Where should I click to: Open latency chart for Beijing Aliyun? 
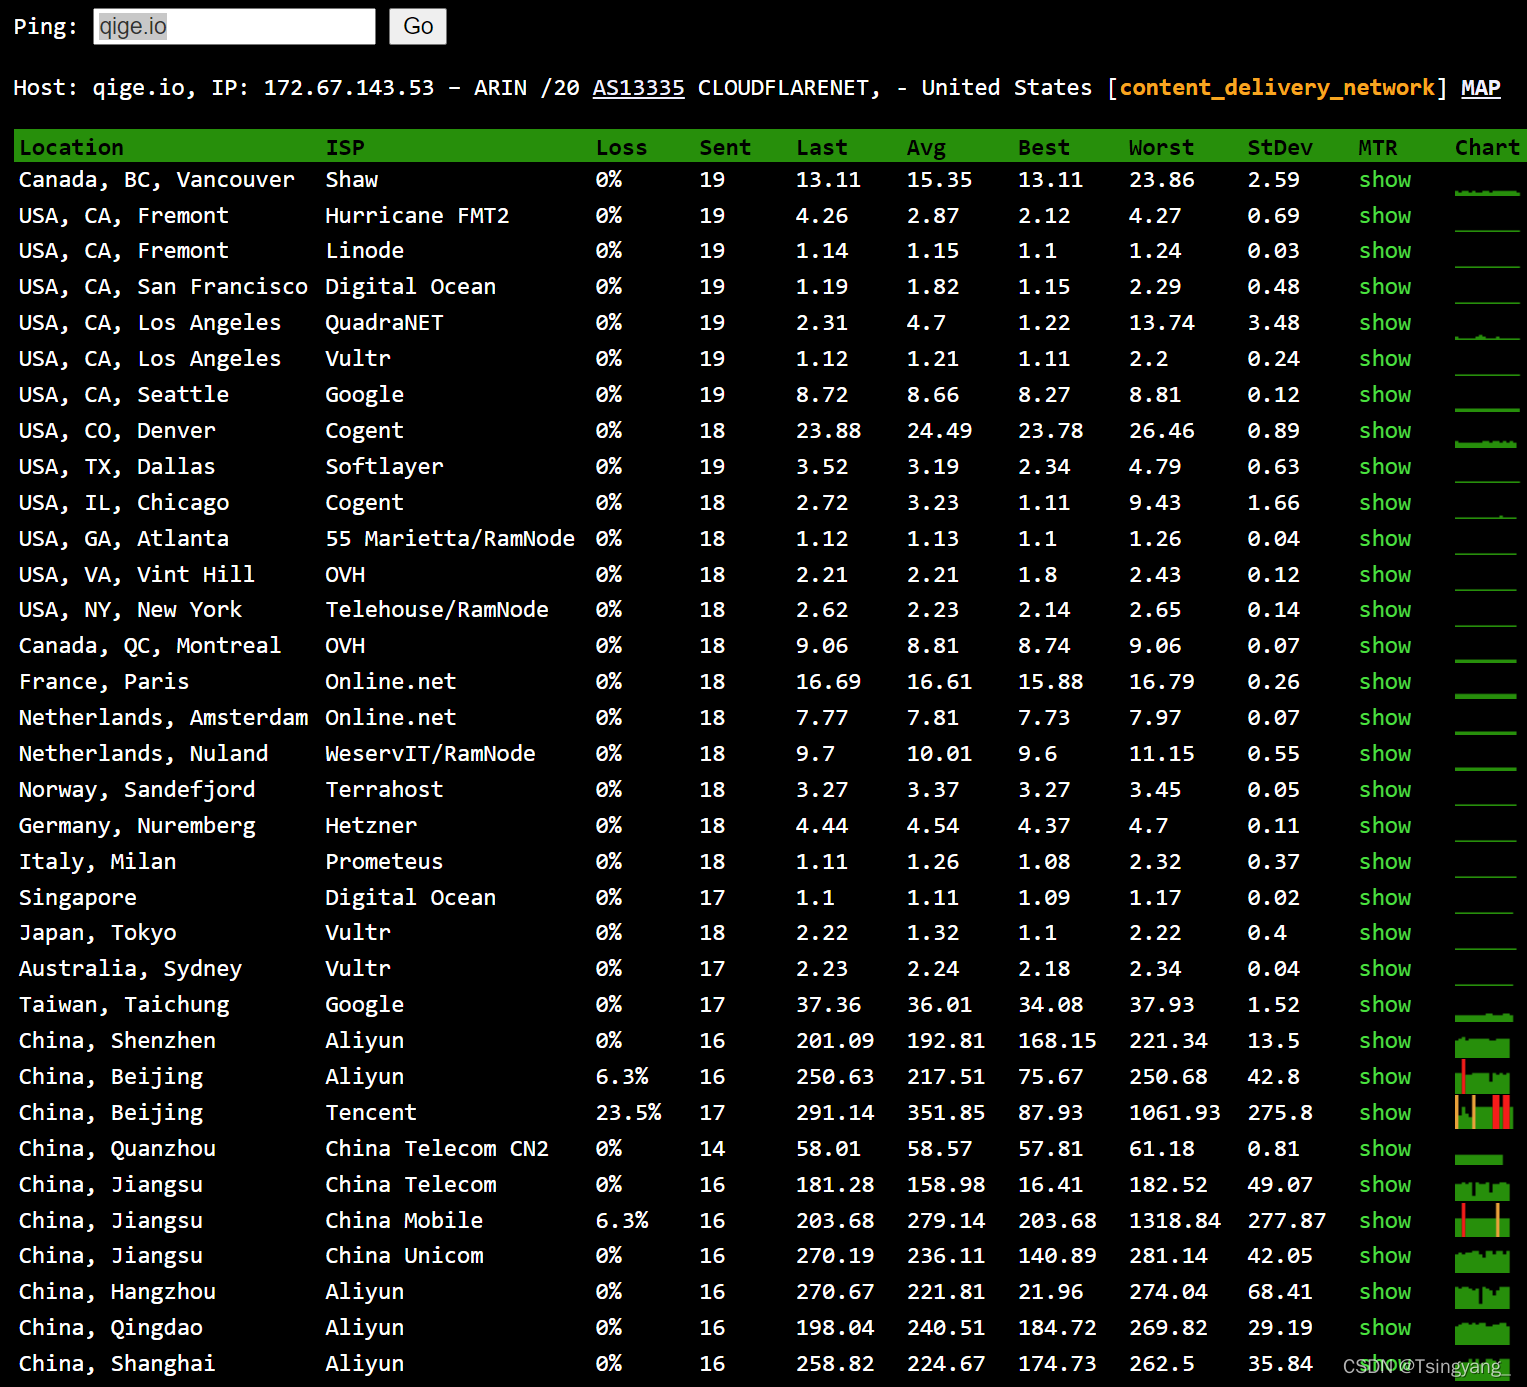click(1483, 1077)
